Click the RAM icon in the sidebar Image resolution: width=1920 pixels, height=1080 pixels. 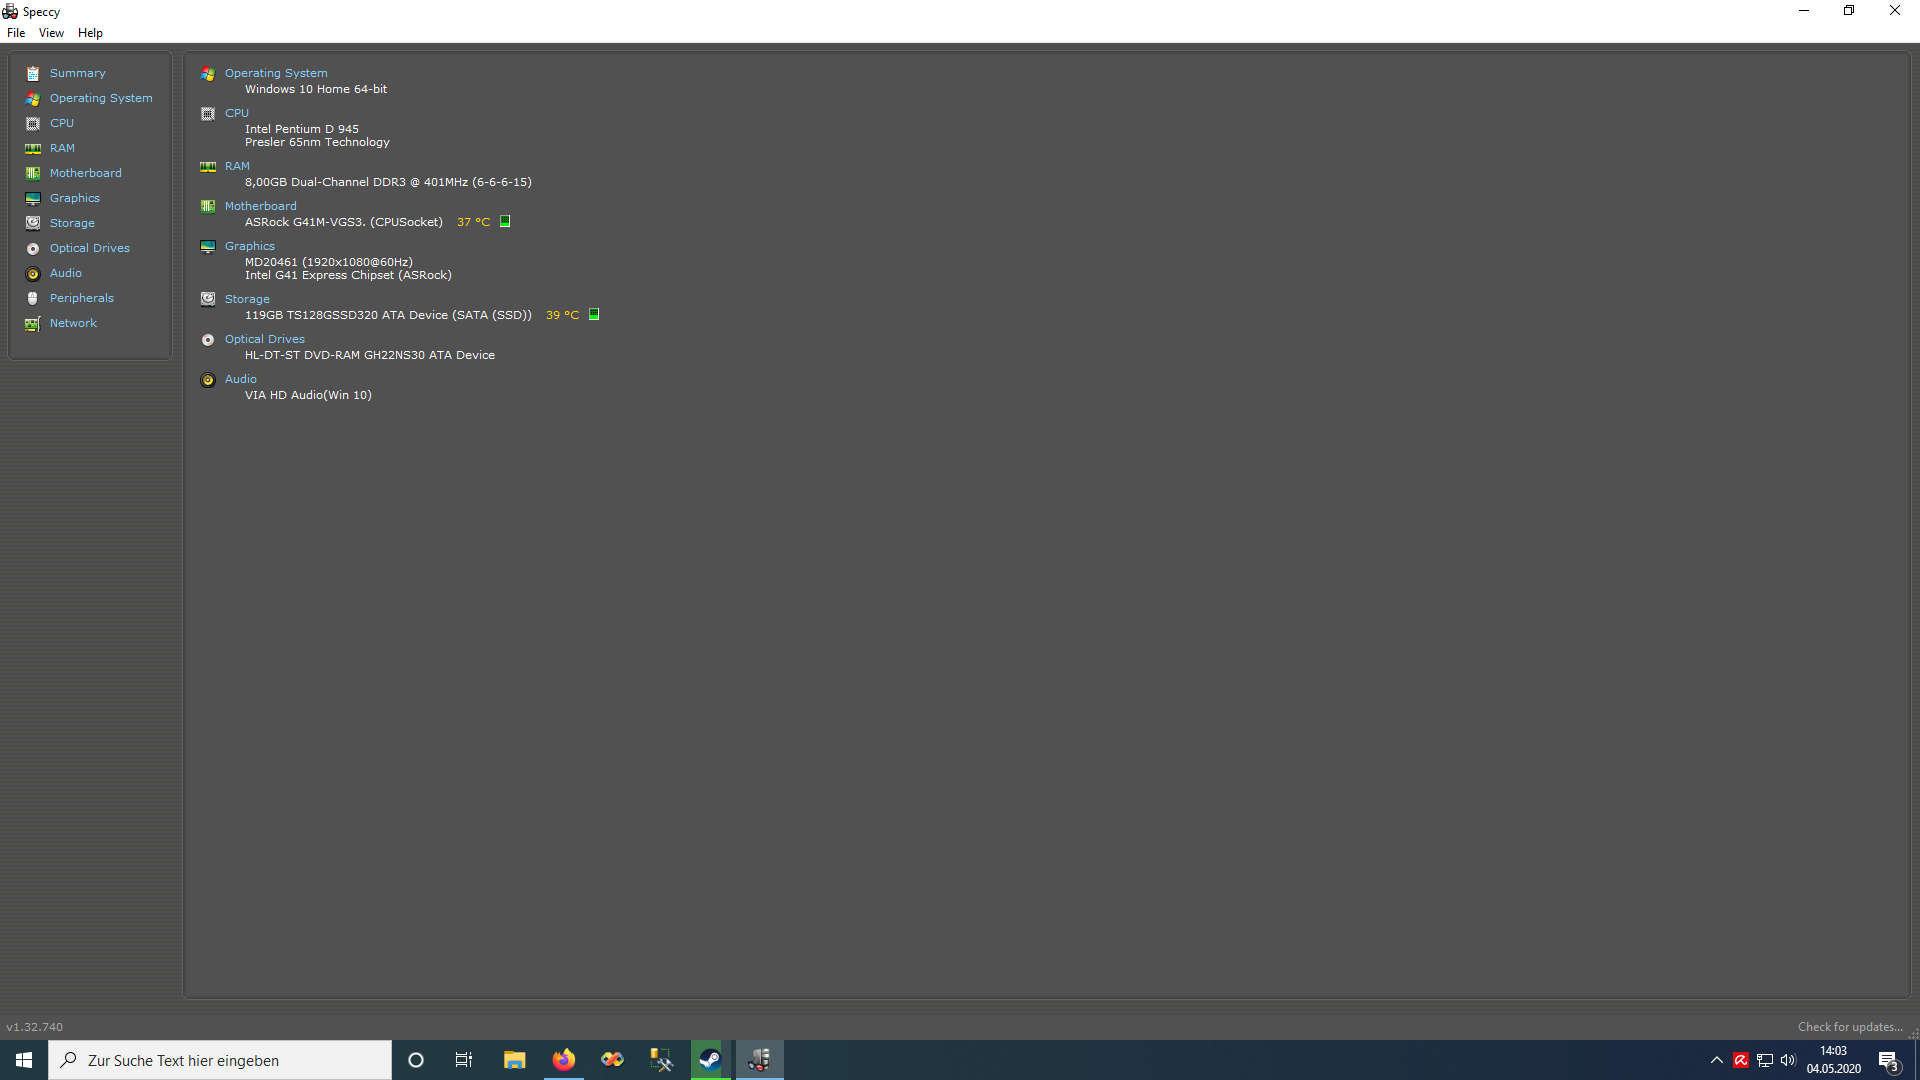33,148
